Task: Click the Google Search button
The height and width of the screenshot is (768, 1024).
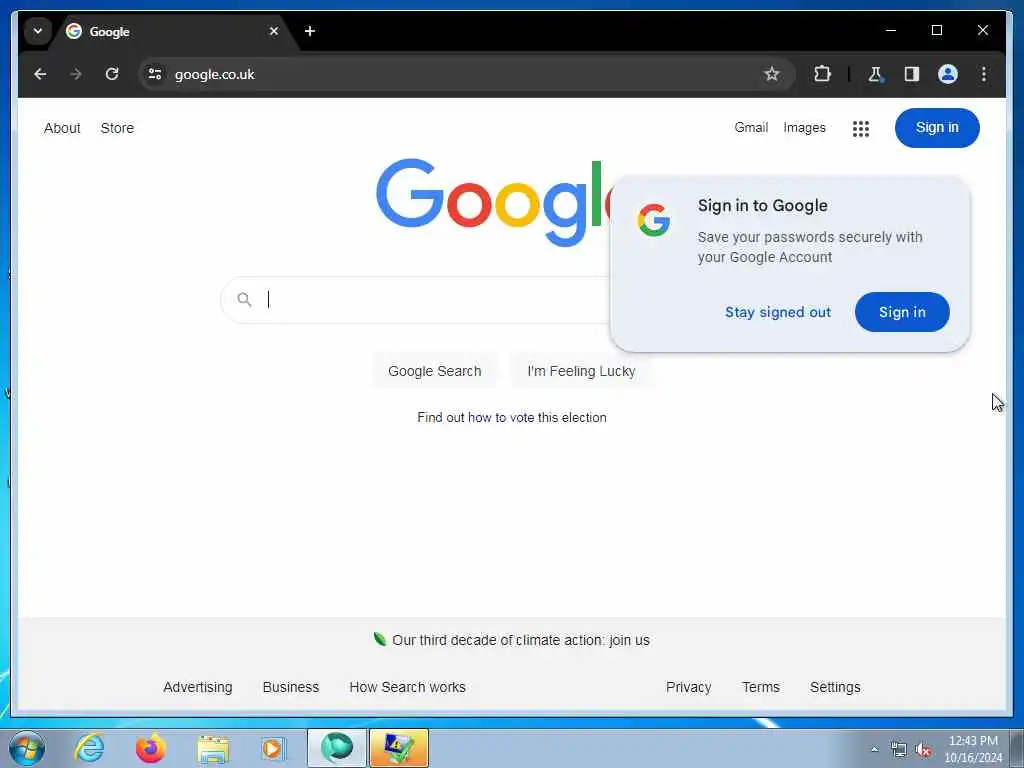Action: [x=434, y=371]
